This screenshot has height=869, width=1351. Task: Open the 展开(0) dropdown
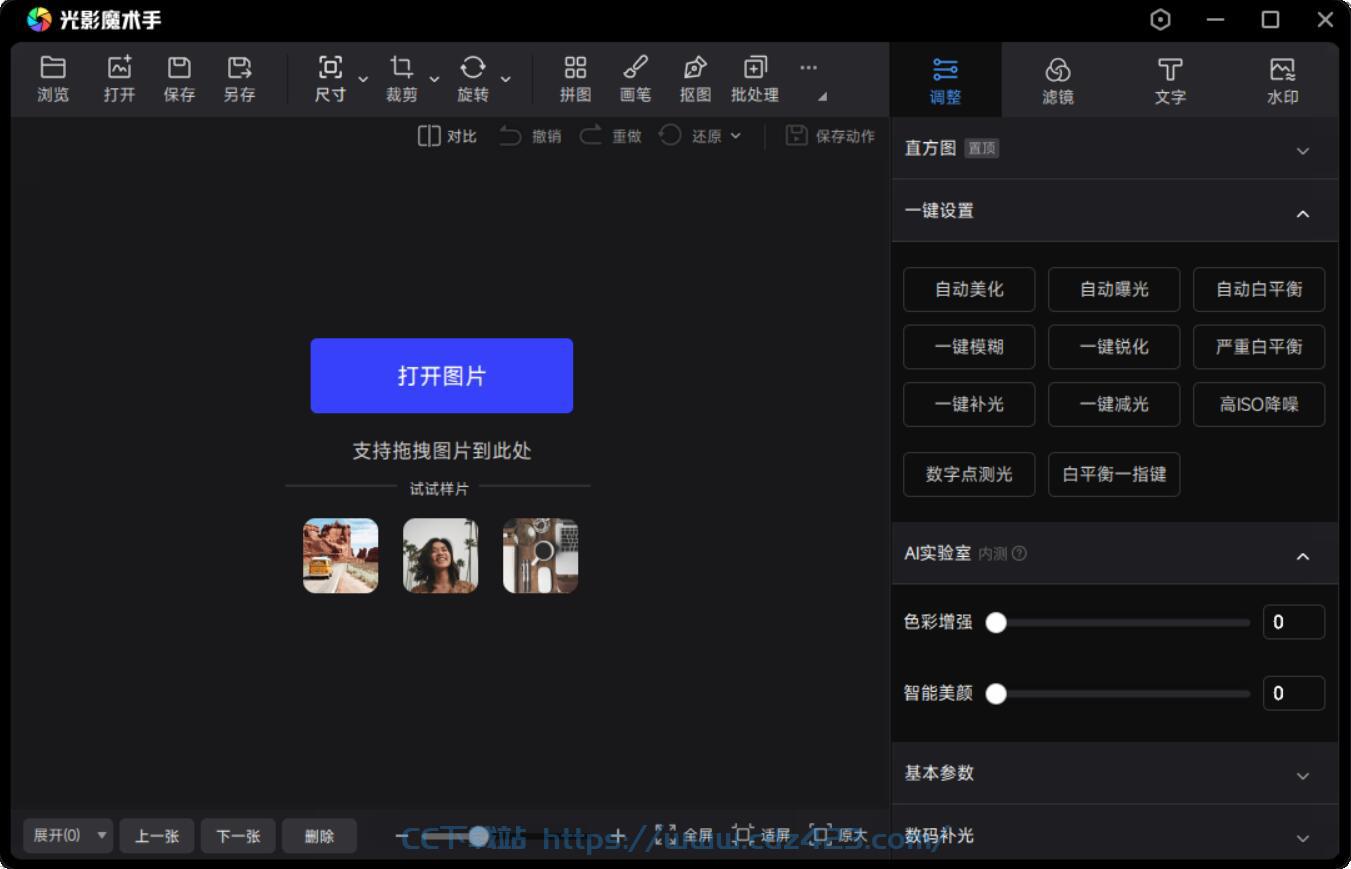tap(68, 835)
